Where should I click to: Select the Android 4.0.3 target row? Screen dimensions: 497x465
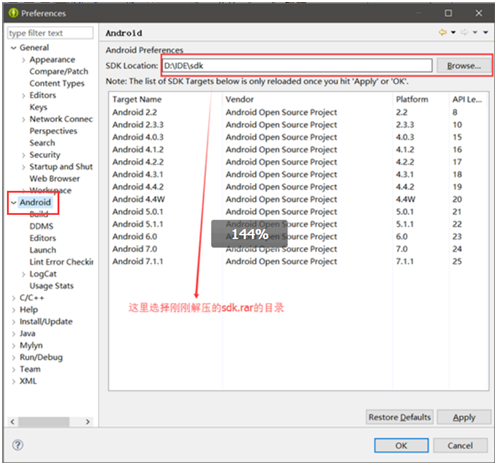click(299, 137)
